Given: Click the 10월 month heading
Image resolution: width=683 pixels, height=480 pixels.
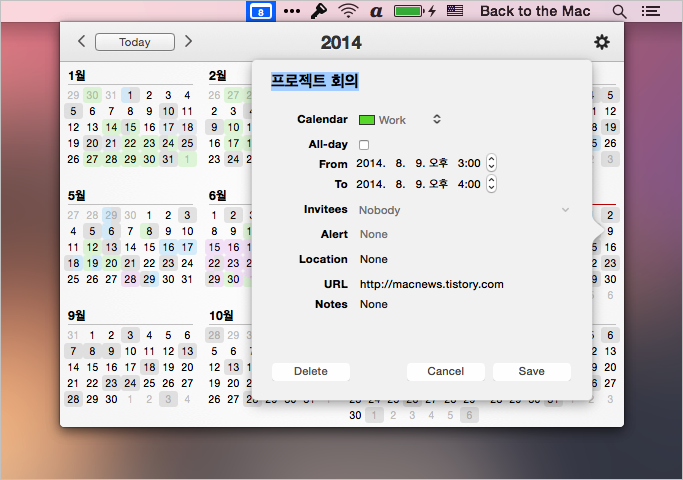Looking at the screenshot, I should point(221,315).
